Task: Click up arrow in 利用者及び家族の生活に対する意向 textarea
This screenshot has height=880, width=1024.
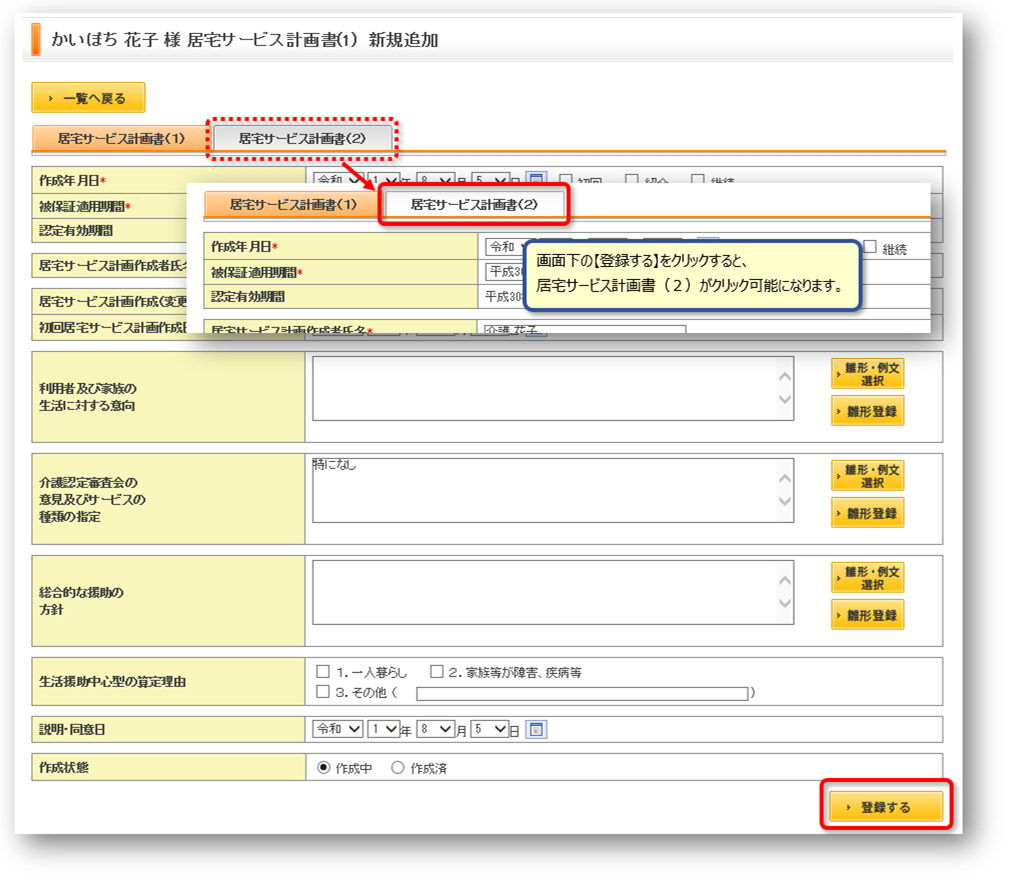Action: 785,377
